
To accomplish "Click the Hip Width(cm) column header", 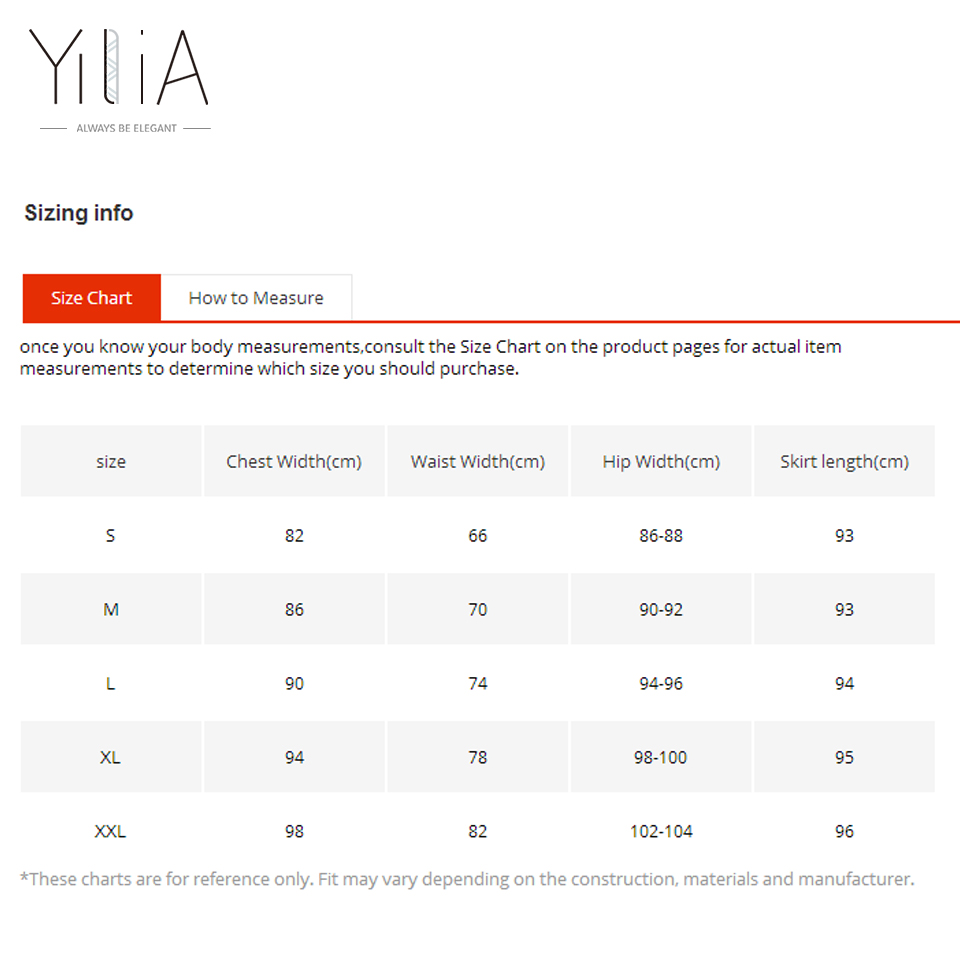I will click(x=661, y=461).
